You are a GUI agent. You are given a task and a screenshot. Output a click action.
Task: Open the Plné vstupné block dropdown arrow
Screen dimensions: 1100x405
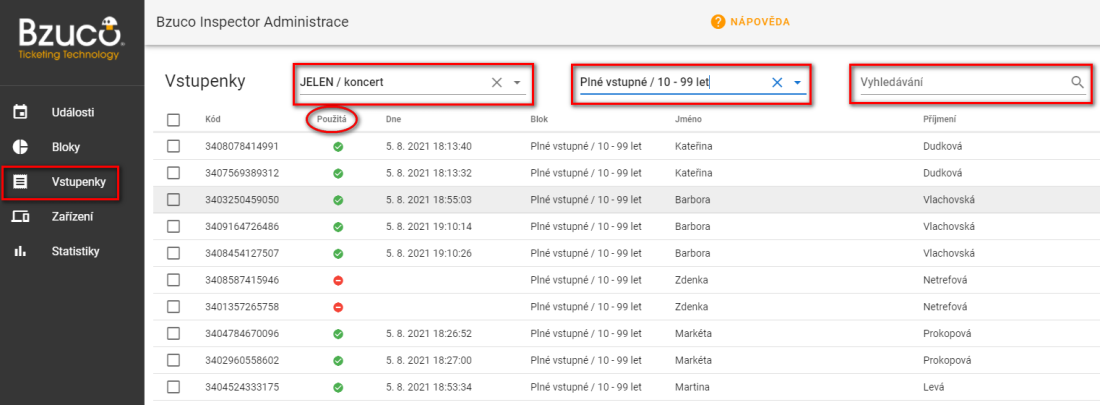click(797, 82)
